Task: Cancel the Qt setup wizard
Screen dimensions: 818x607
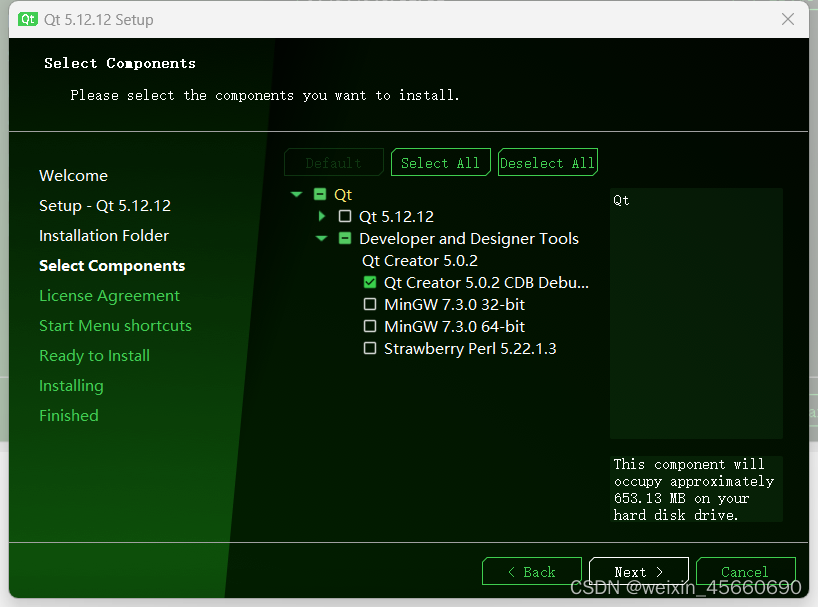Action: [x=745, y=571]
